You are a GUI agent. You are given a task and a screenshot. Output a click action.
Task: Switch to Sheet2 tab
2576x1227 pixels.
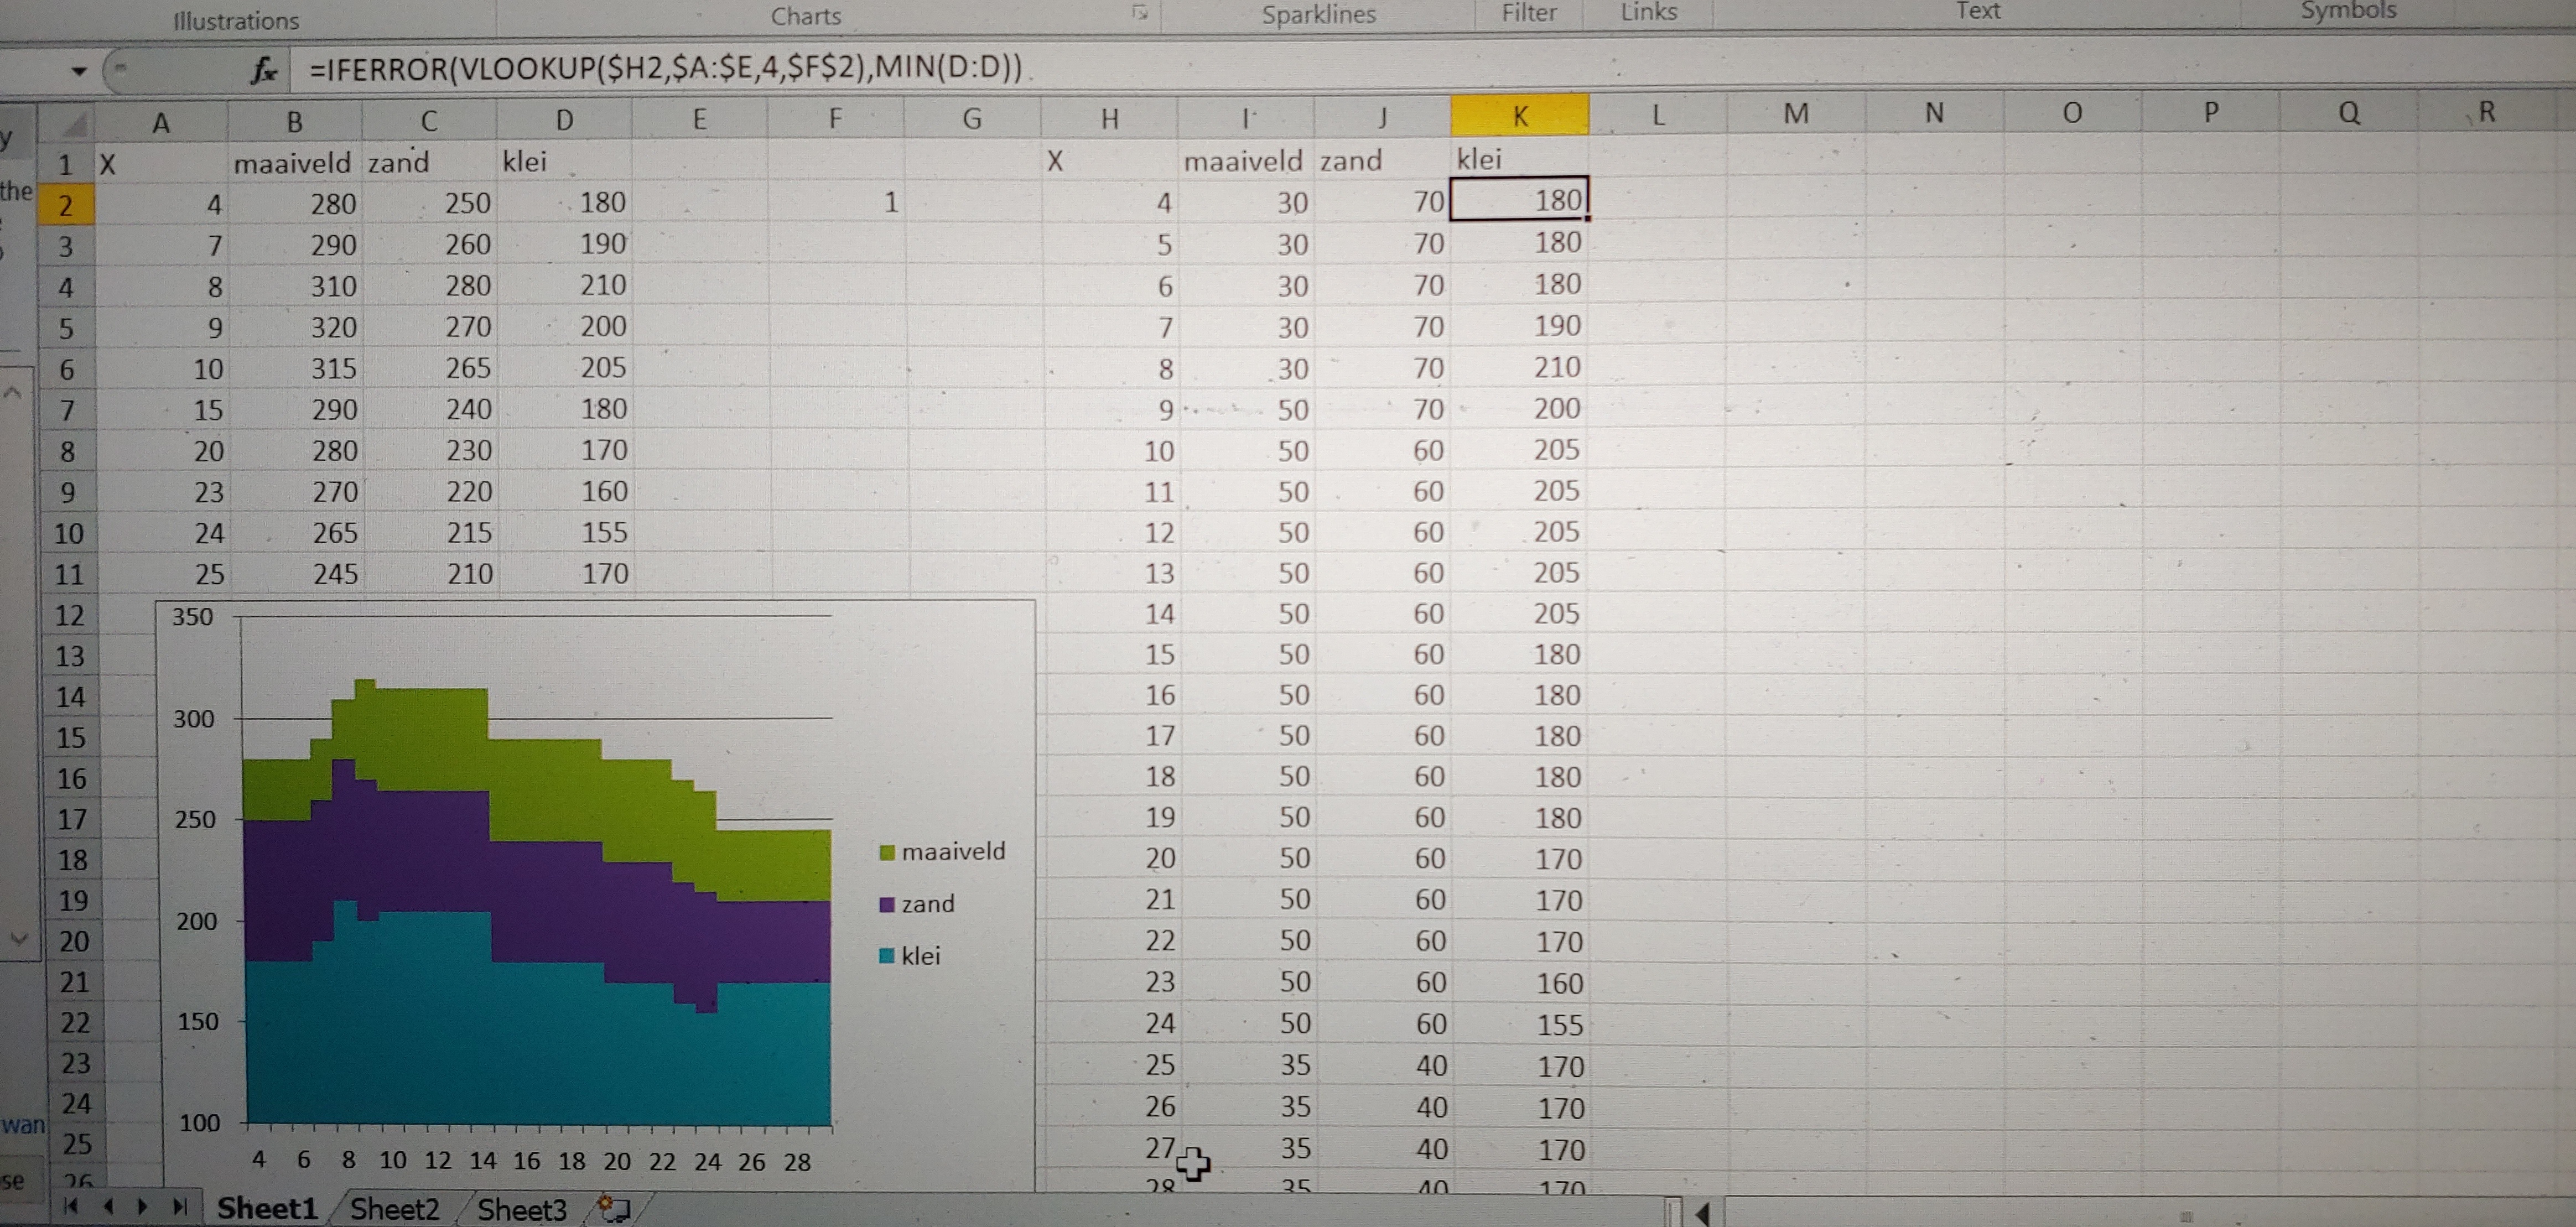coord(394,1208)
